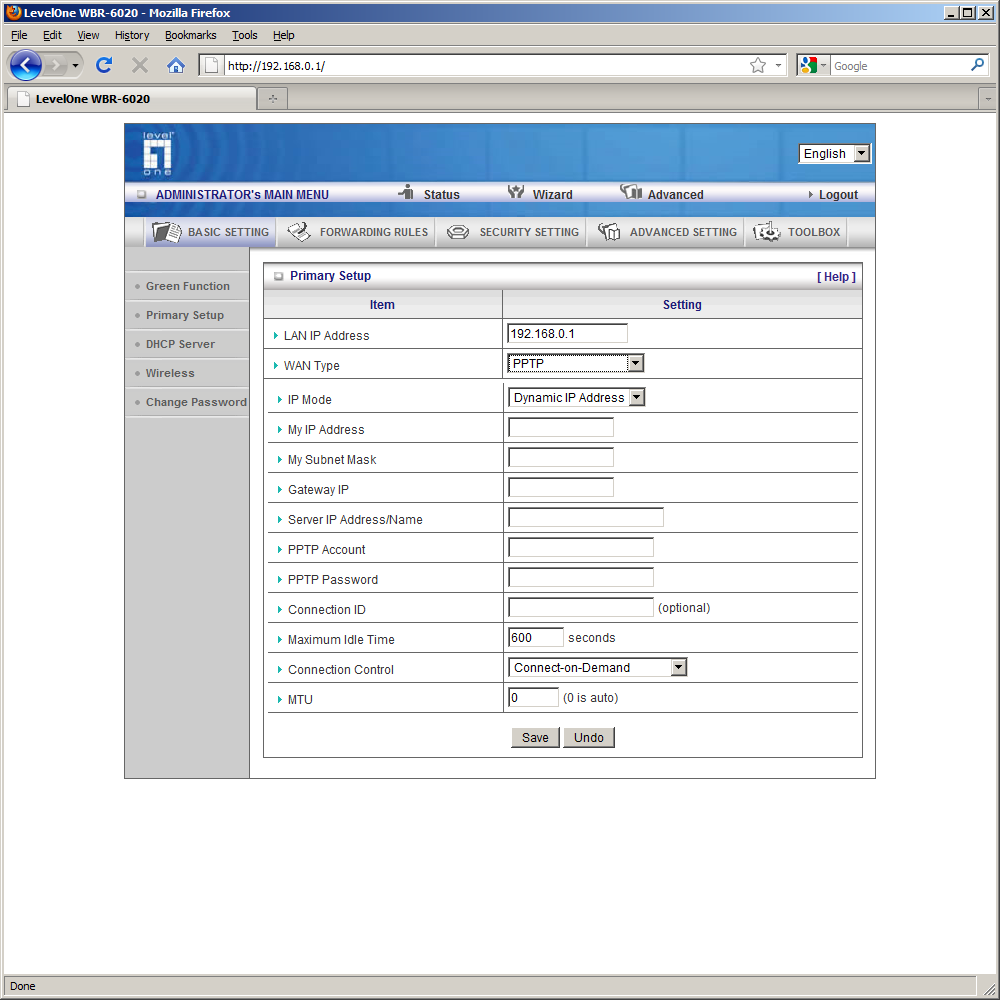This screenshot has height=1000, width=1000.
Task: Log out via the Logout link
Action: [838, 195]
